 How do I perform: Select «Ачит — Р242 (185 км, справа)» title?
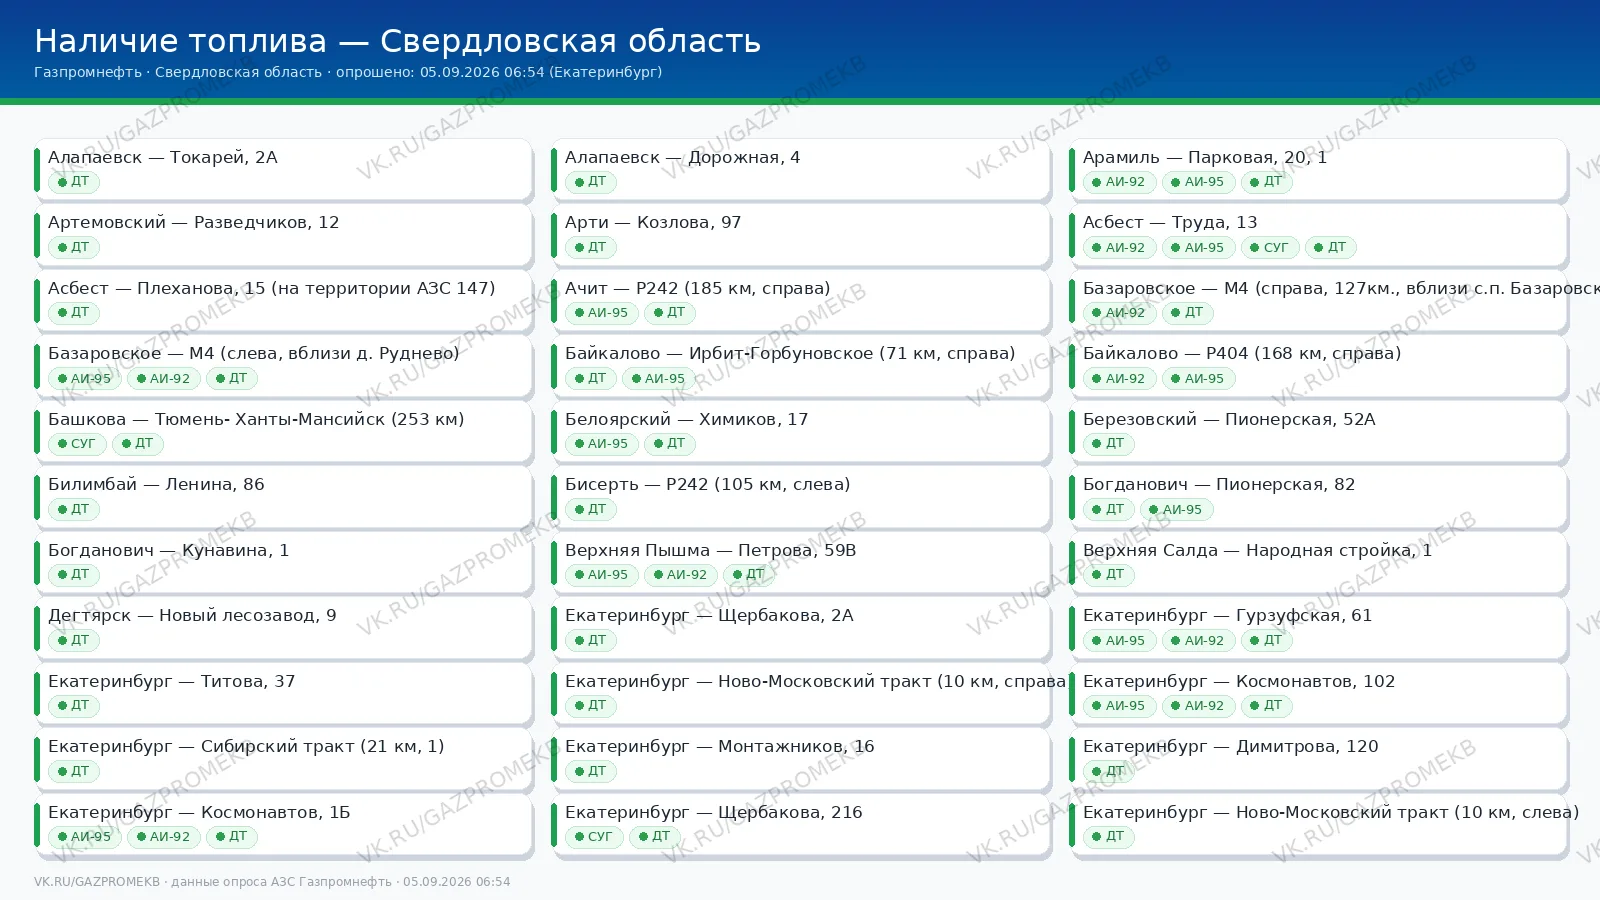[x=698, y=288]
